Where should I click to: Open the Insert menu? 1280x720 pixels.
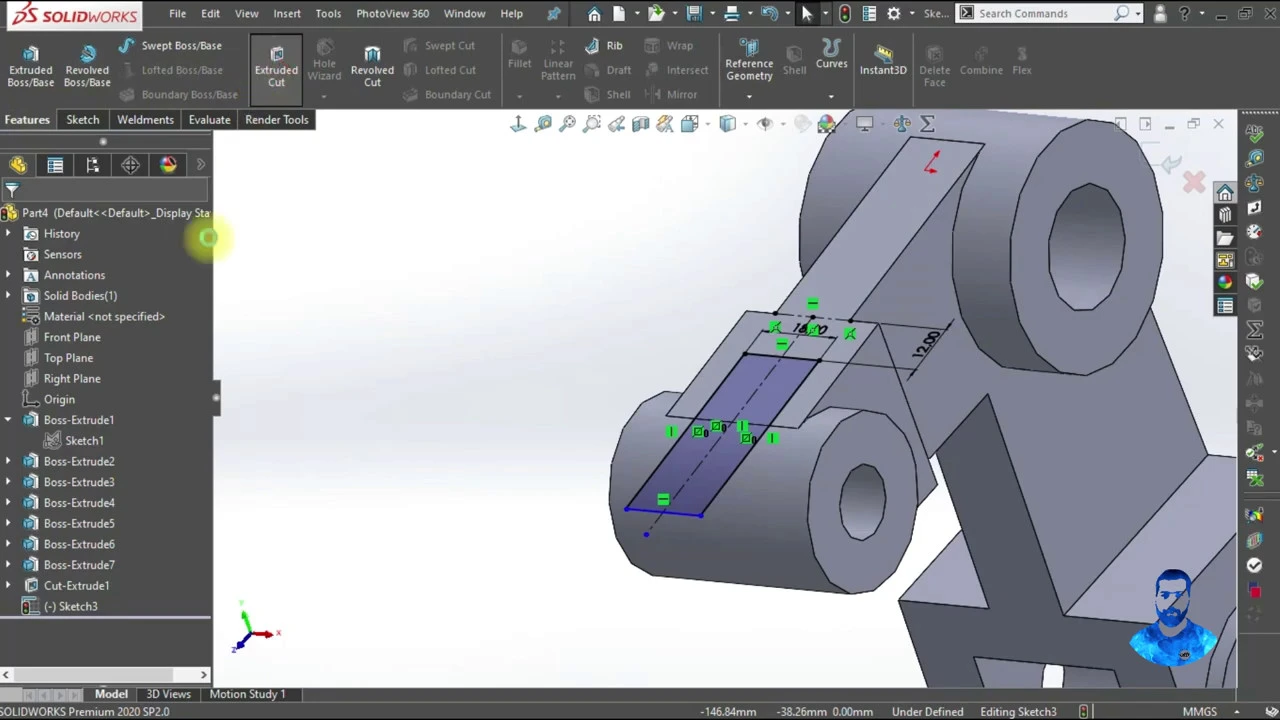[287, 14]
